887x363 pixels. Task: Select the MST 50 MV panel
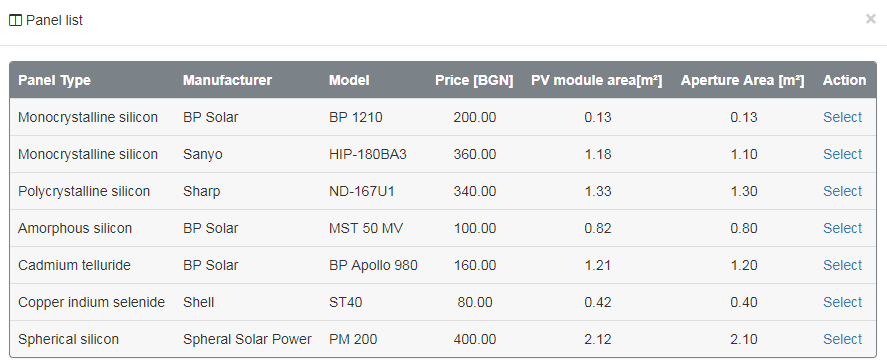(842, 228)
